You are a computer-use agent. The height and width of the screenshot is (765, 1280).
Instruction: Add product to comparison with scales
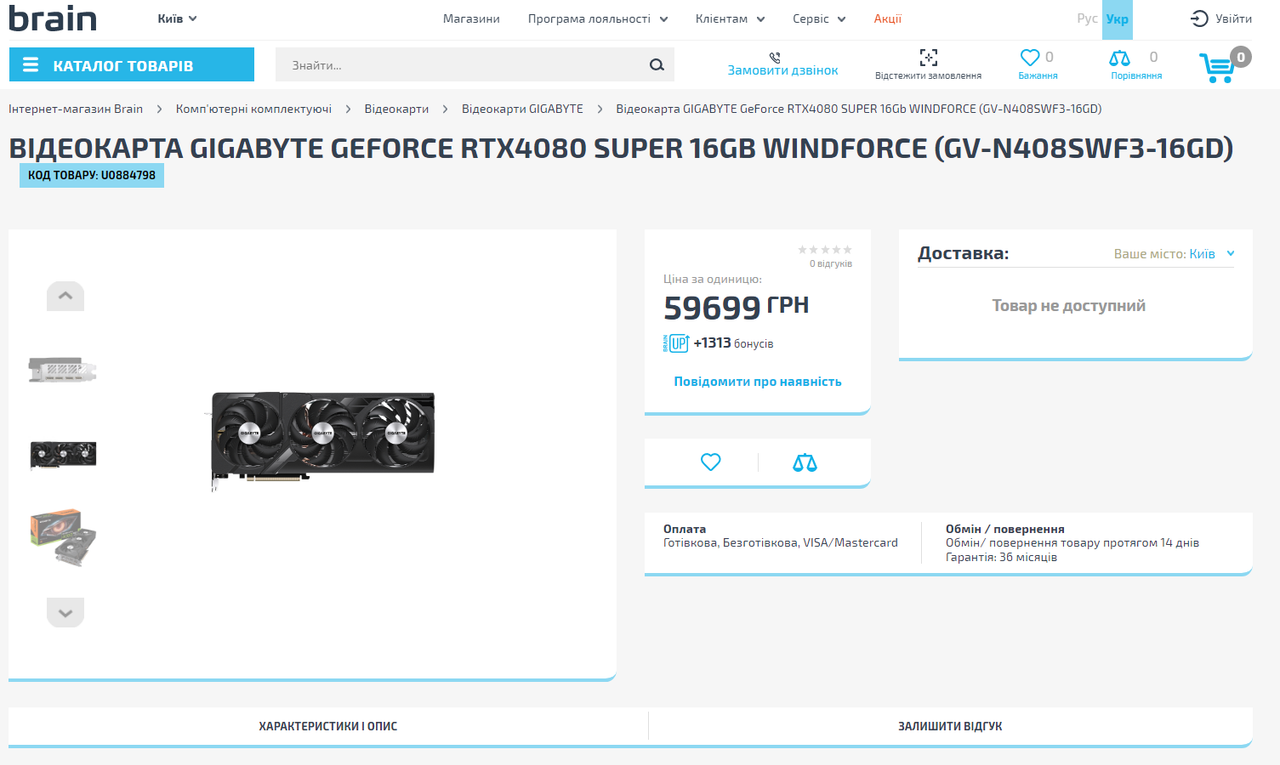coord(804,462)
